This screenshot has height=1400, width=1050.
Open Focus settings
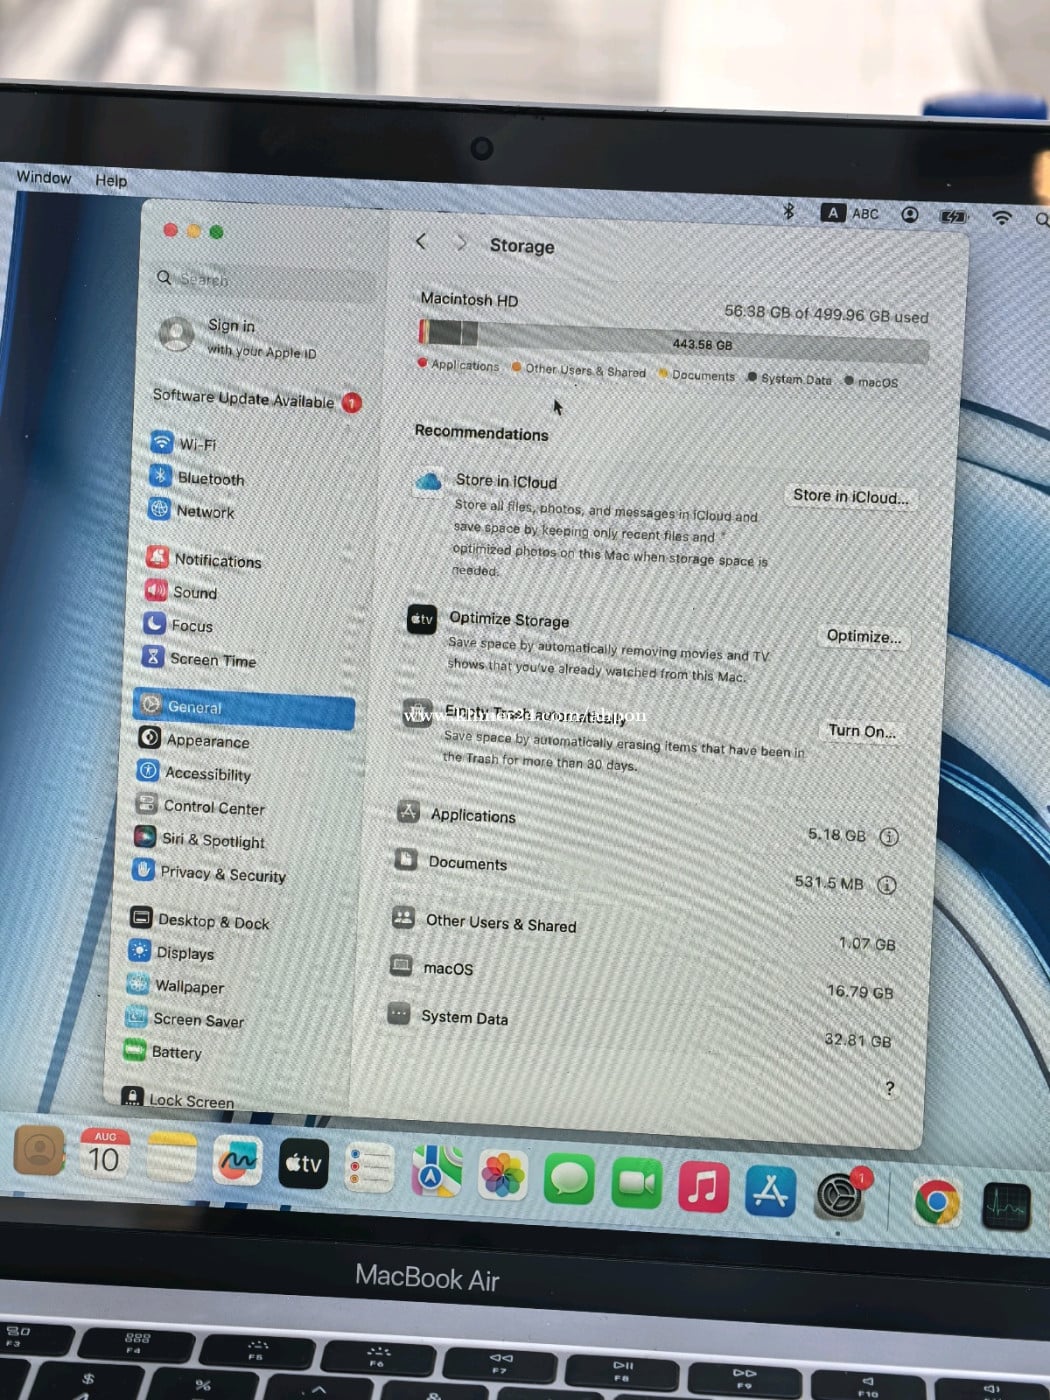pos(178,625)
